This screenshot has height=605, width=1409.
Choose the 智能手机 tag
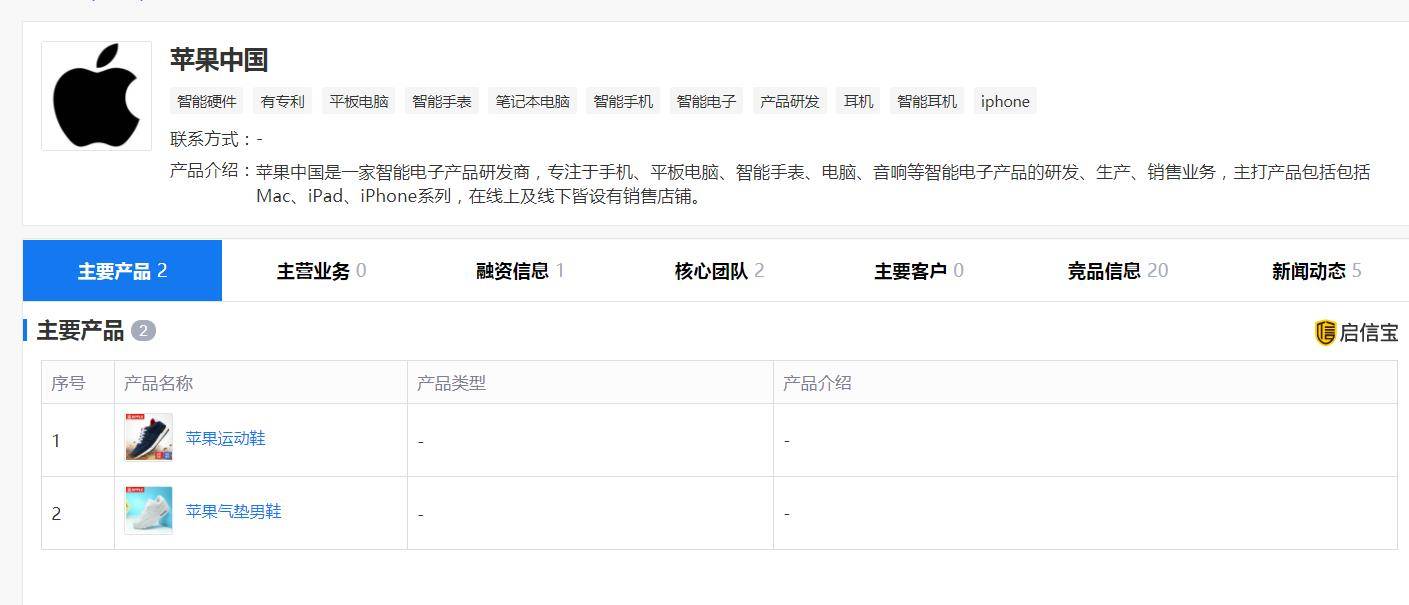coord(623,101)
